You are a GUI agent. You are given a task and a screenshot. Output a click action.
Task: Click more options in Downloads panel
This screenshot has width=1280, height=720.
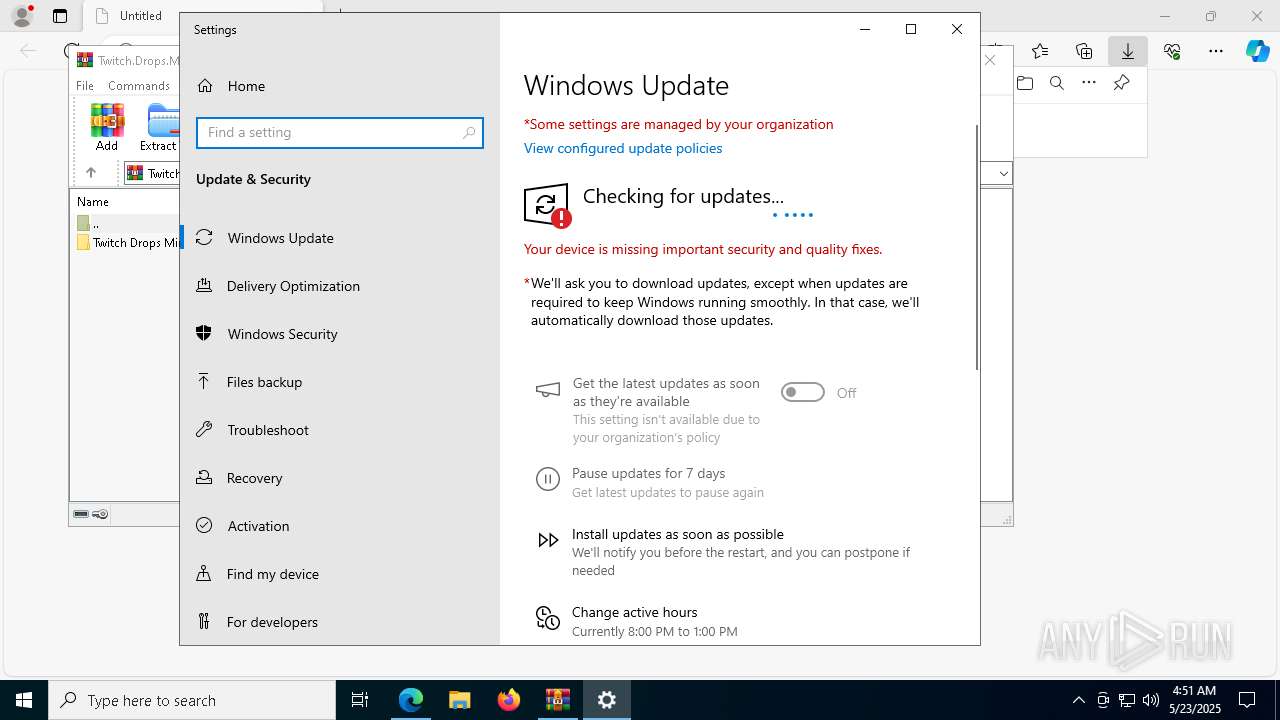(1089, 83)
